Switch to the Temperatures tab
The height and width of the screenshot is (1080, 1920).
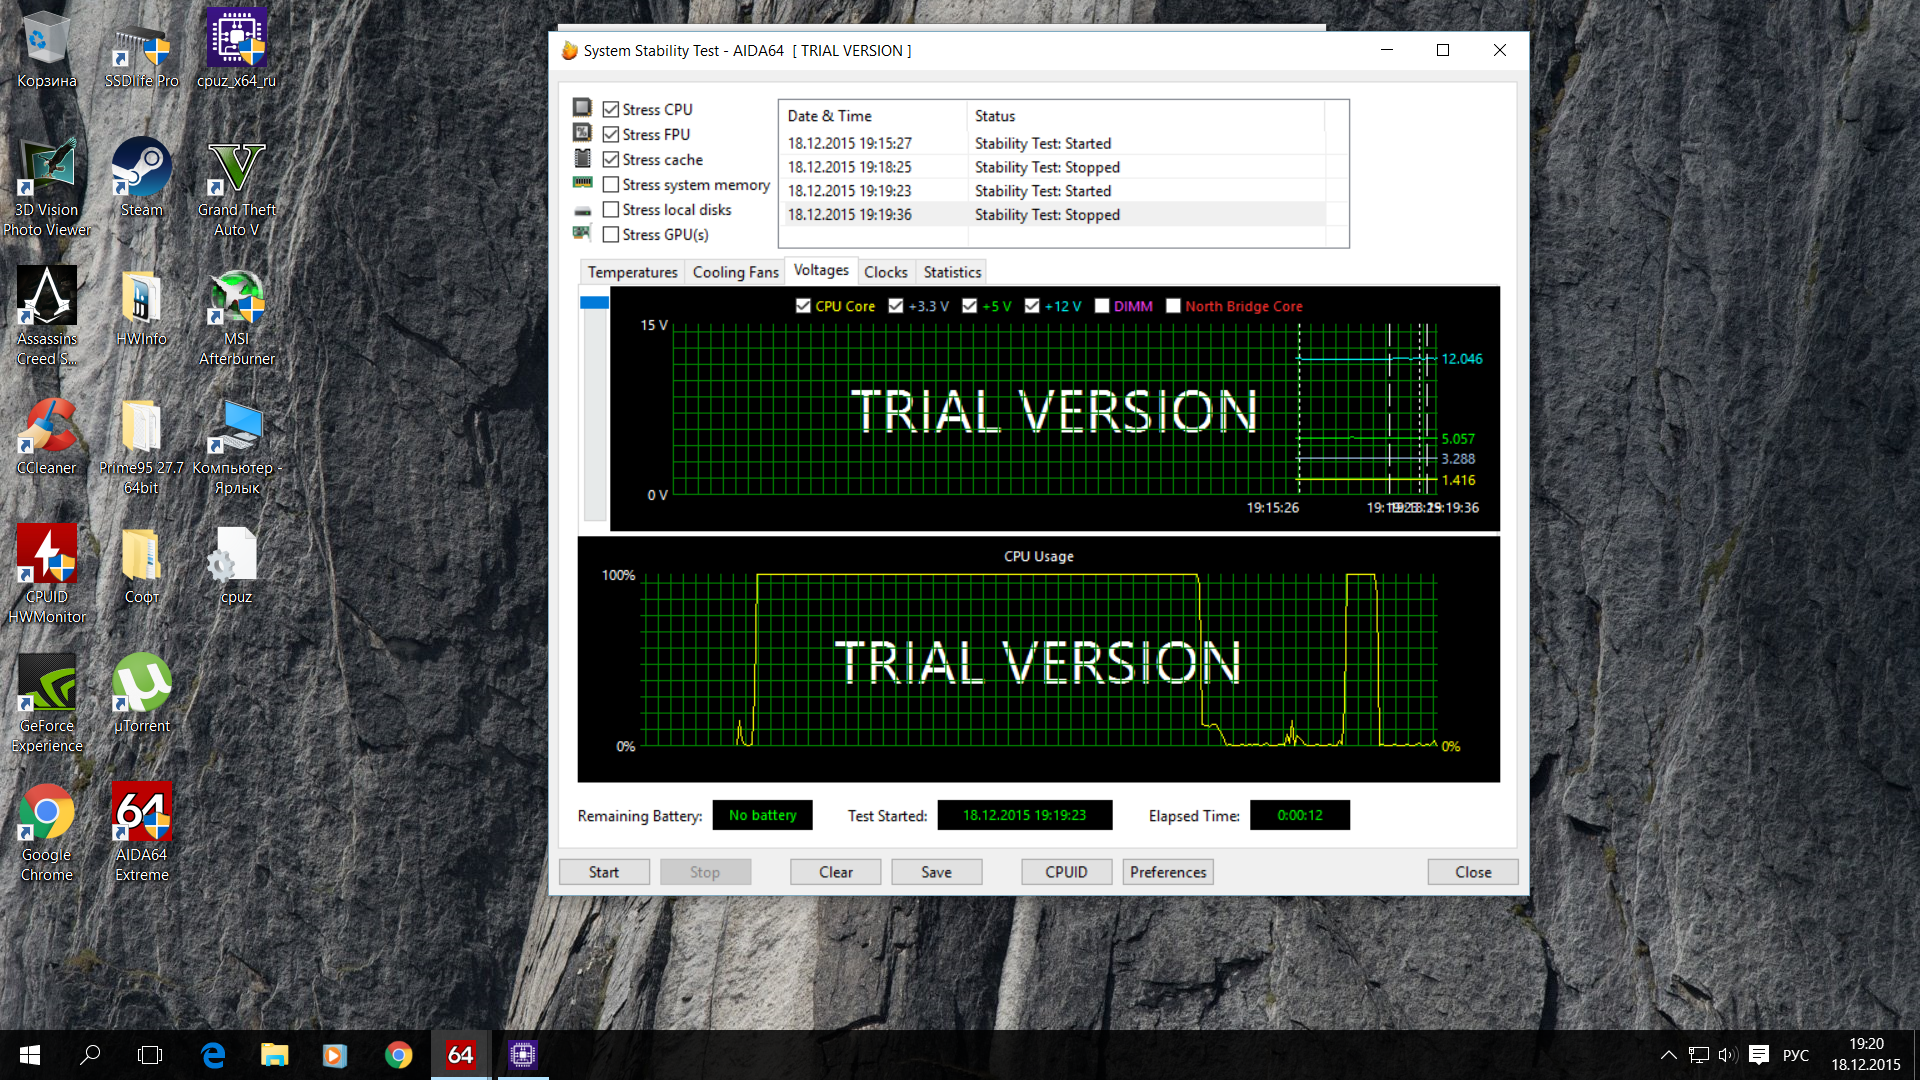click(632, 272)
